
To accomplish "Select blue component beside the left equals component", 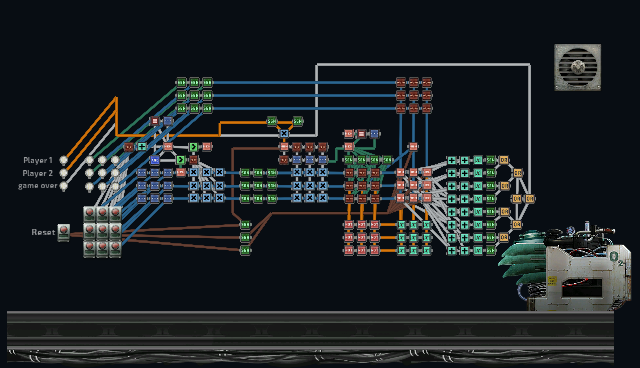I will (x=168, y=121).
